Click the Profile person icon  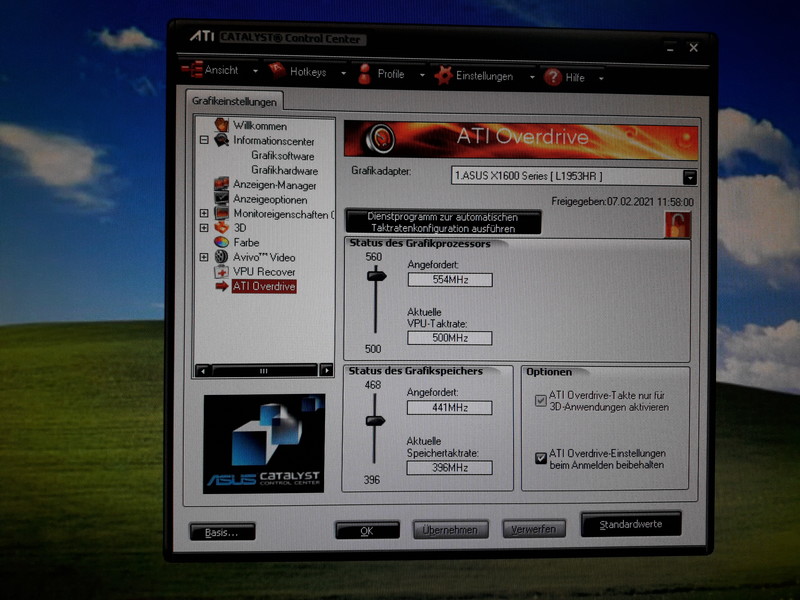pyautogui.click(x=364, y=74)
